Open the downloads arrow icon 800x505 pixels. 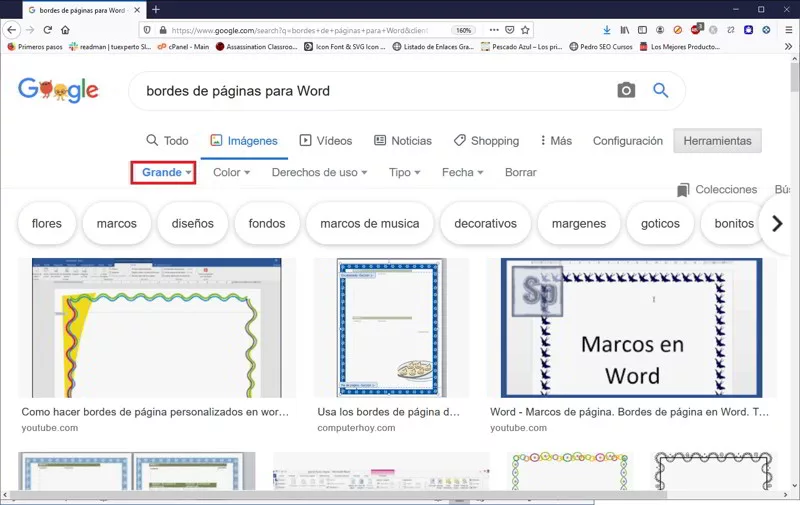point(607,30)
